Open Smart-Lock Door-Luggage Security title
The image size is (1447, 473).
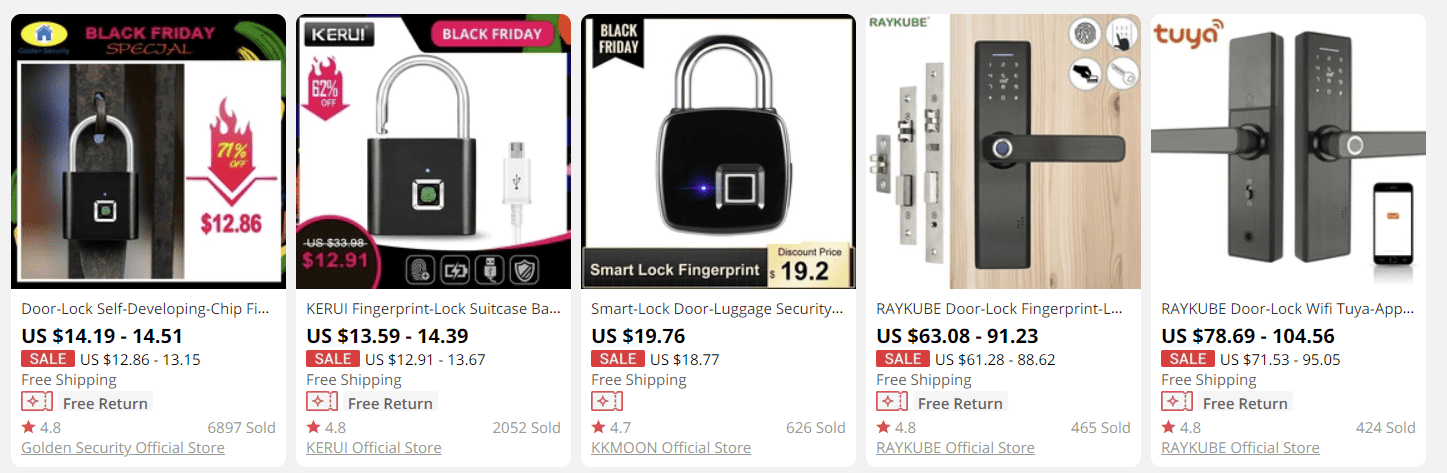tap(718, 309)
